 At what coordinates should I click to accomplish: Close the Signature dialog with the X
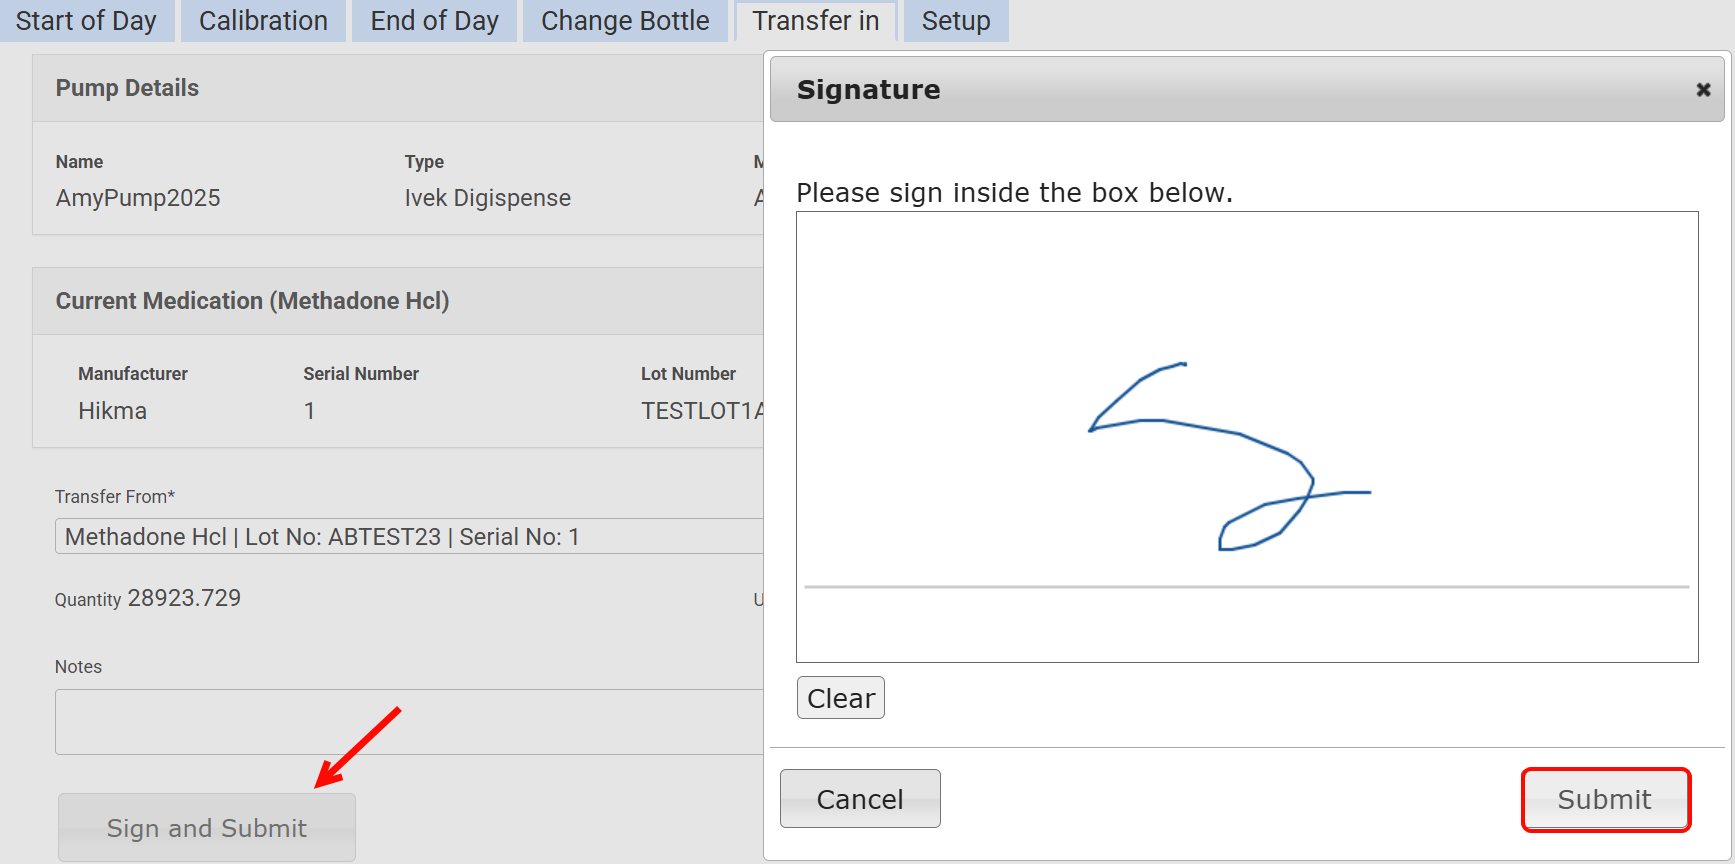pyautogui.click(x=1703, y=90)
